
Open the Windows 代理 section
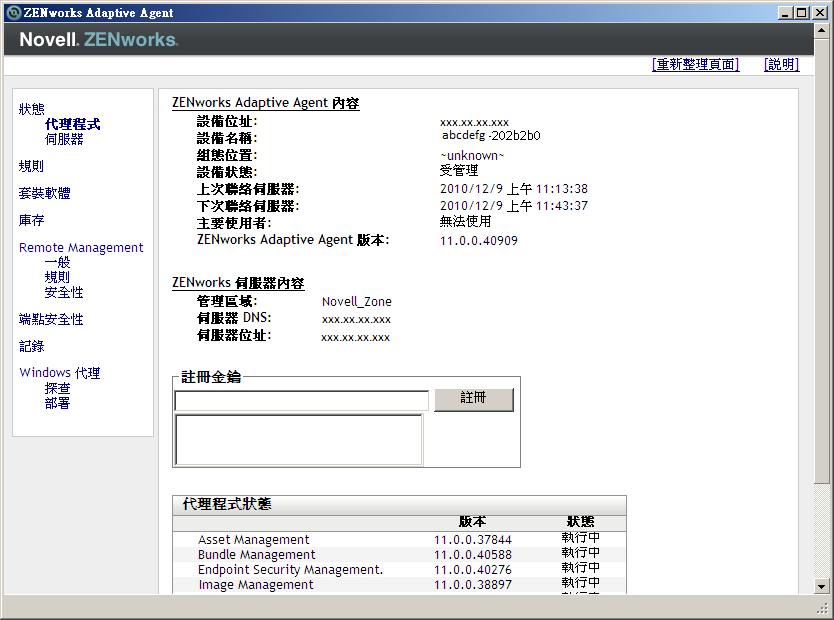[x=60, y=373]
